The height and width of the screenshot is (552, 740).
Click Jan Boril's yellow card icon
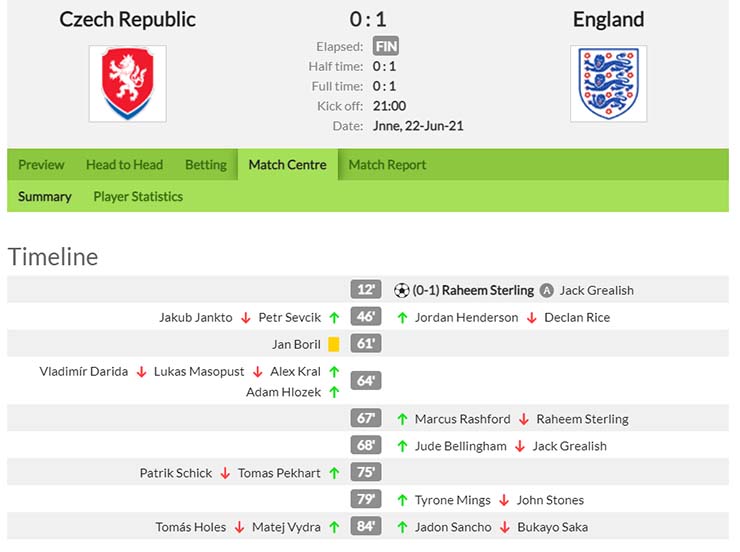(x=334, y=344)
